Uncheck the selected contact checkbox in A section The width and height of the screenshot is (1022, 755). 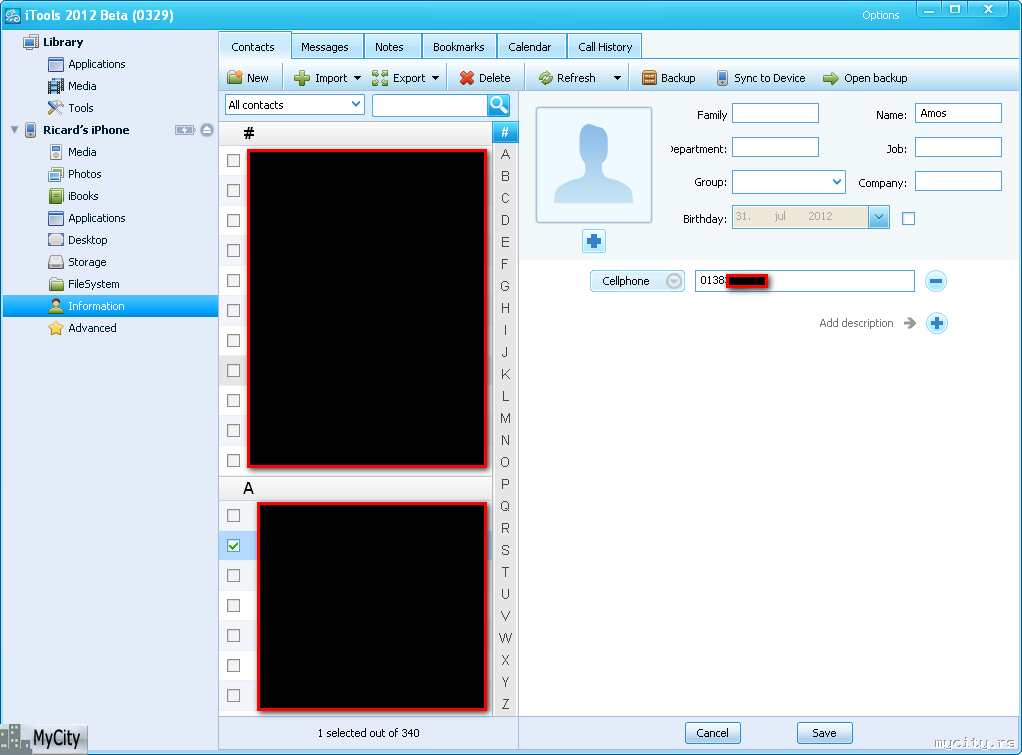click(233, 546)
